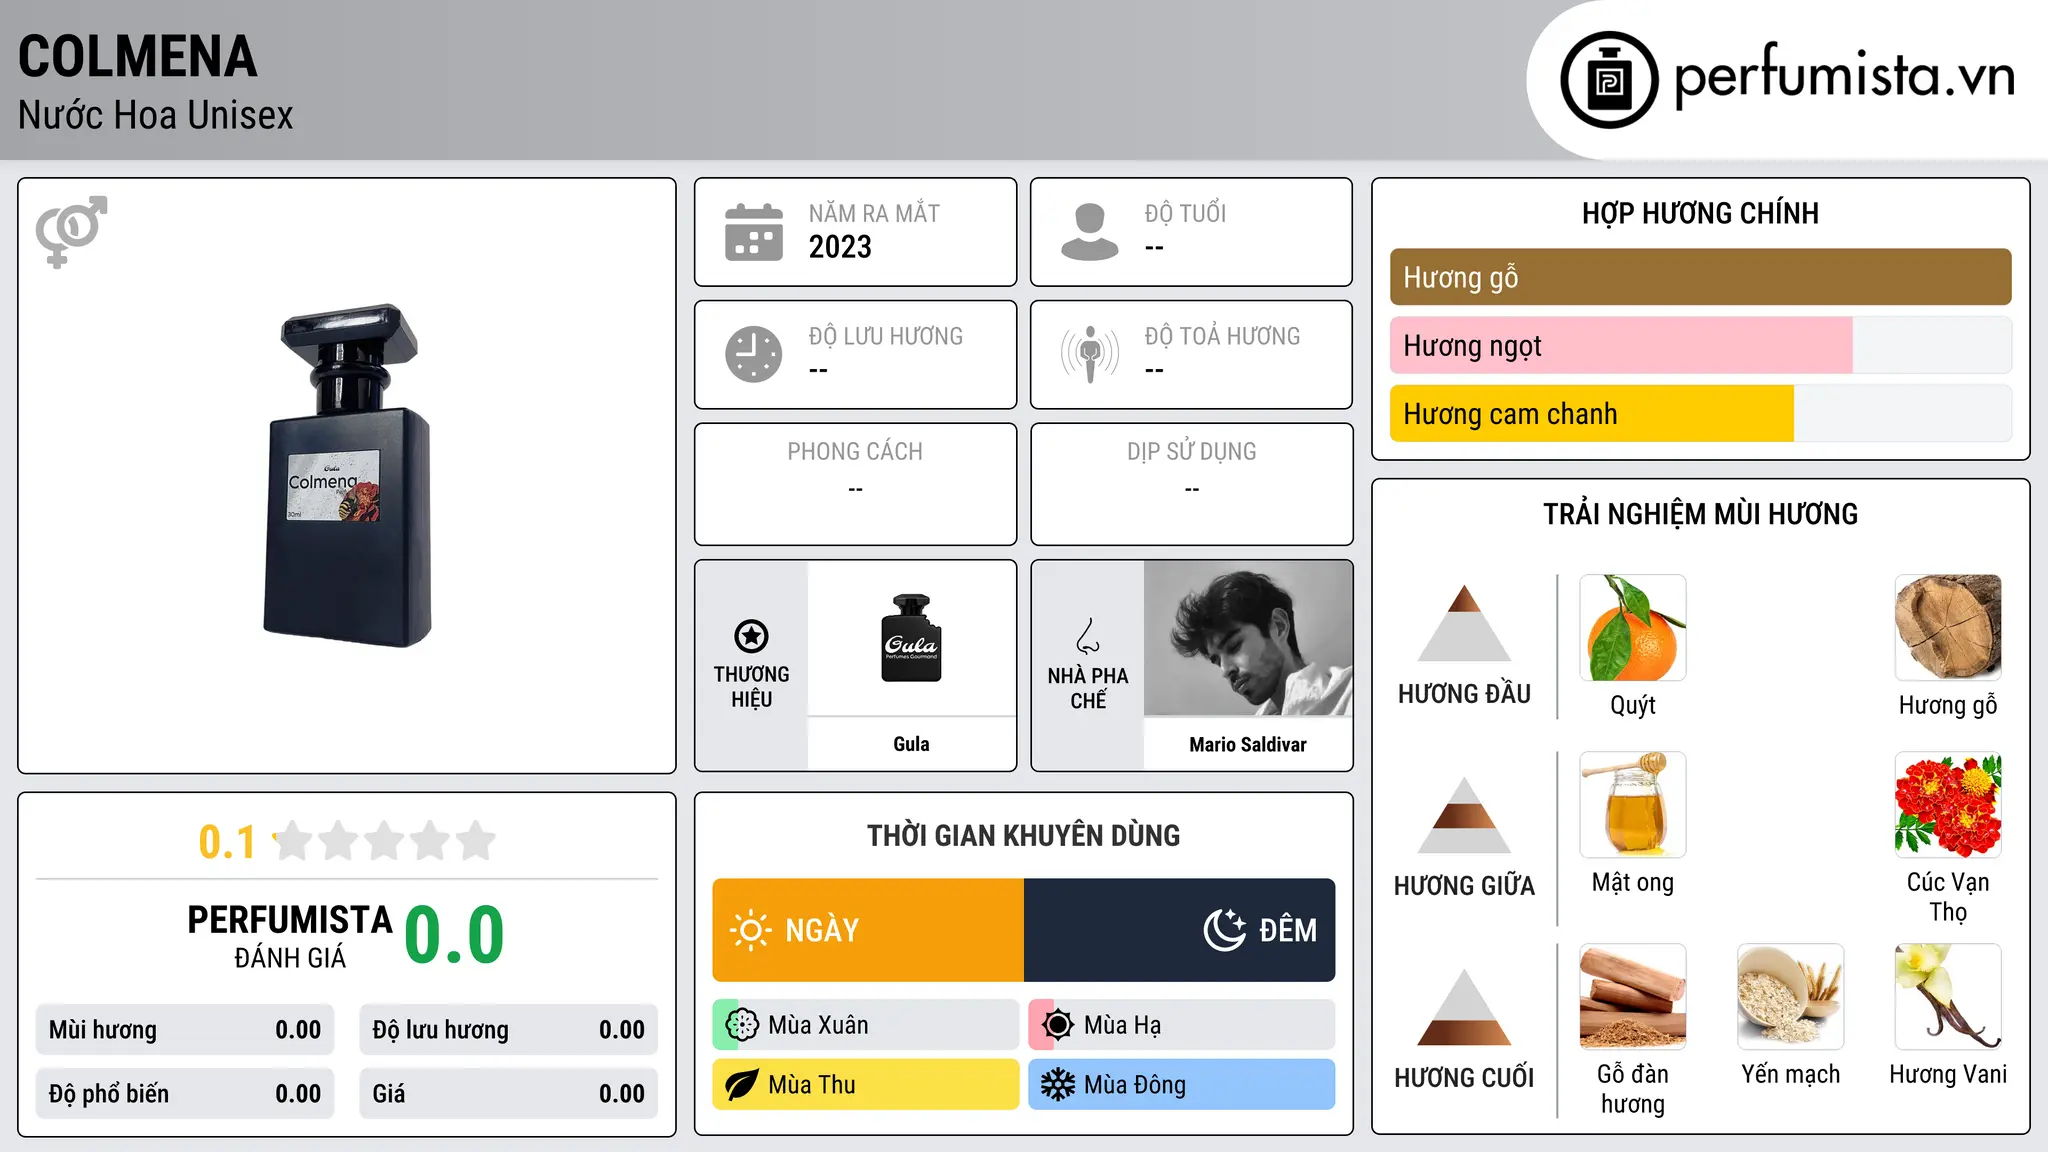Screen dimensions: 2048x1152
Task: Click the Độ lưu hương 0.00 score row
Action: click(x=509, y=1030)
